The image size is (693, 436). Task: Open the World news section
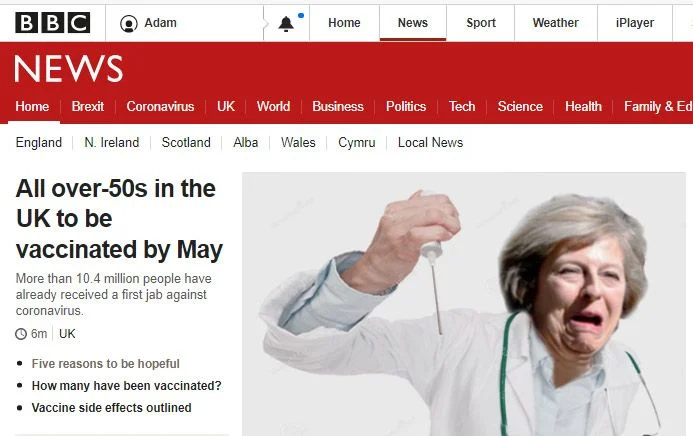pos(274,106)
